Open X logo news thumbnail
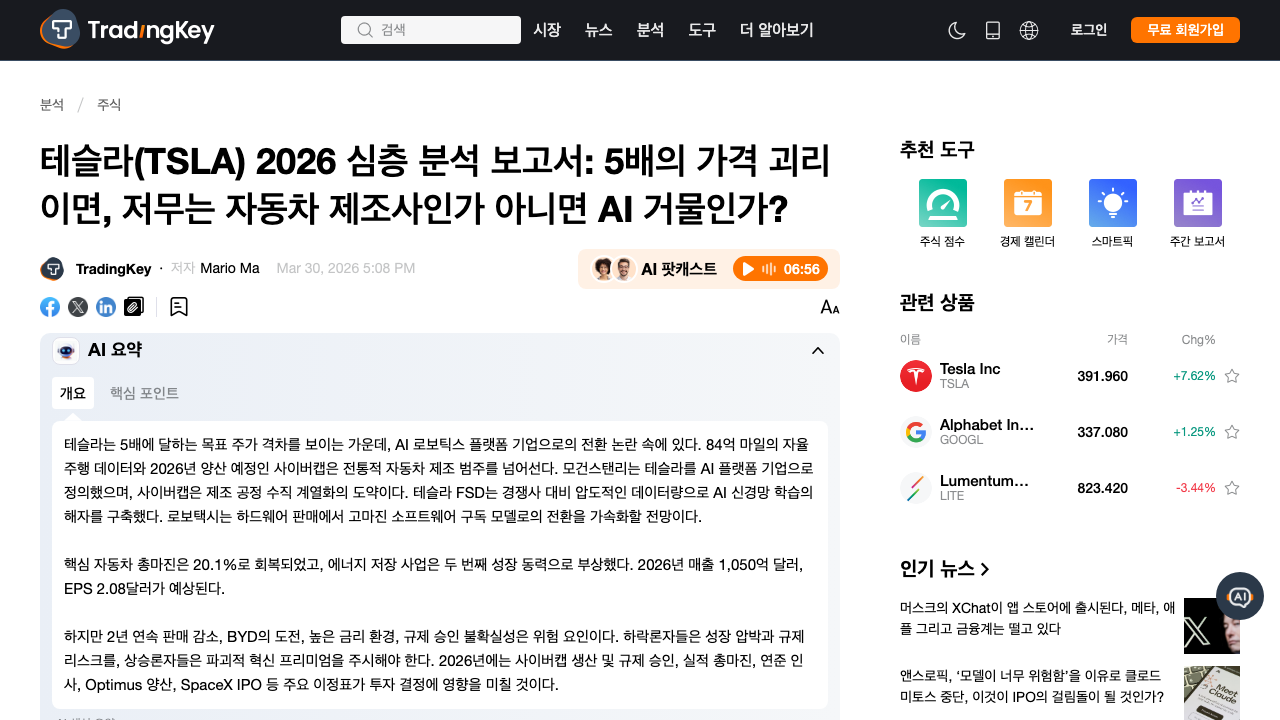1280x720 pixels. (x=1212, y=626)
